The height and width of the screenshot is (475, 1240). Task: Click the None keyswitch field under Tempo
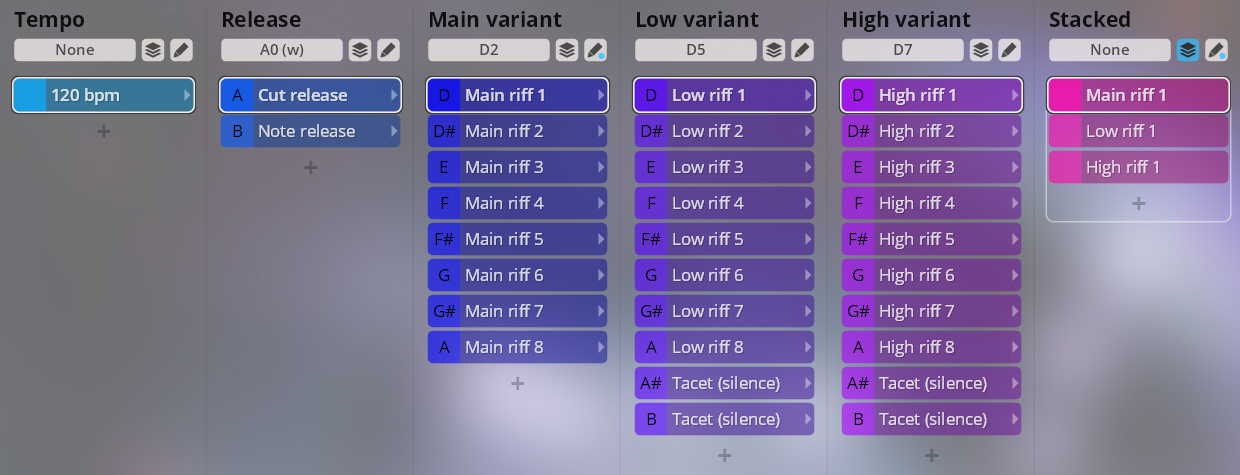coord(75,50)
